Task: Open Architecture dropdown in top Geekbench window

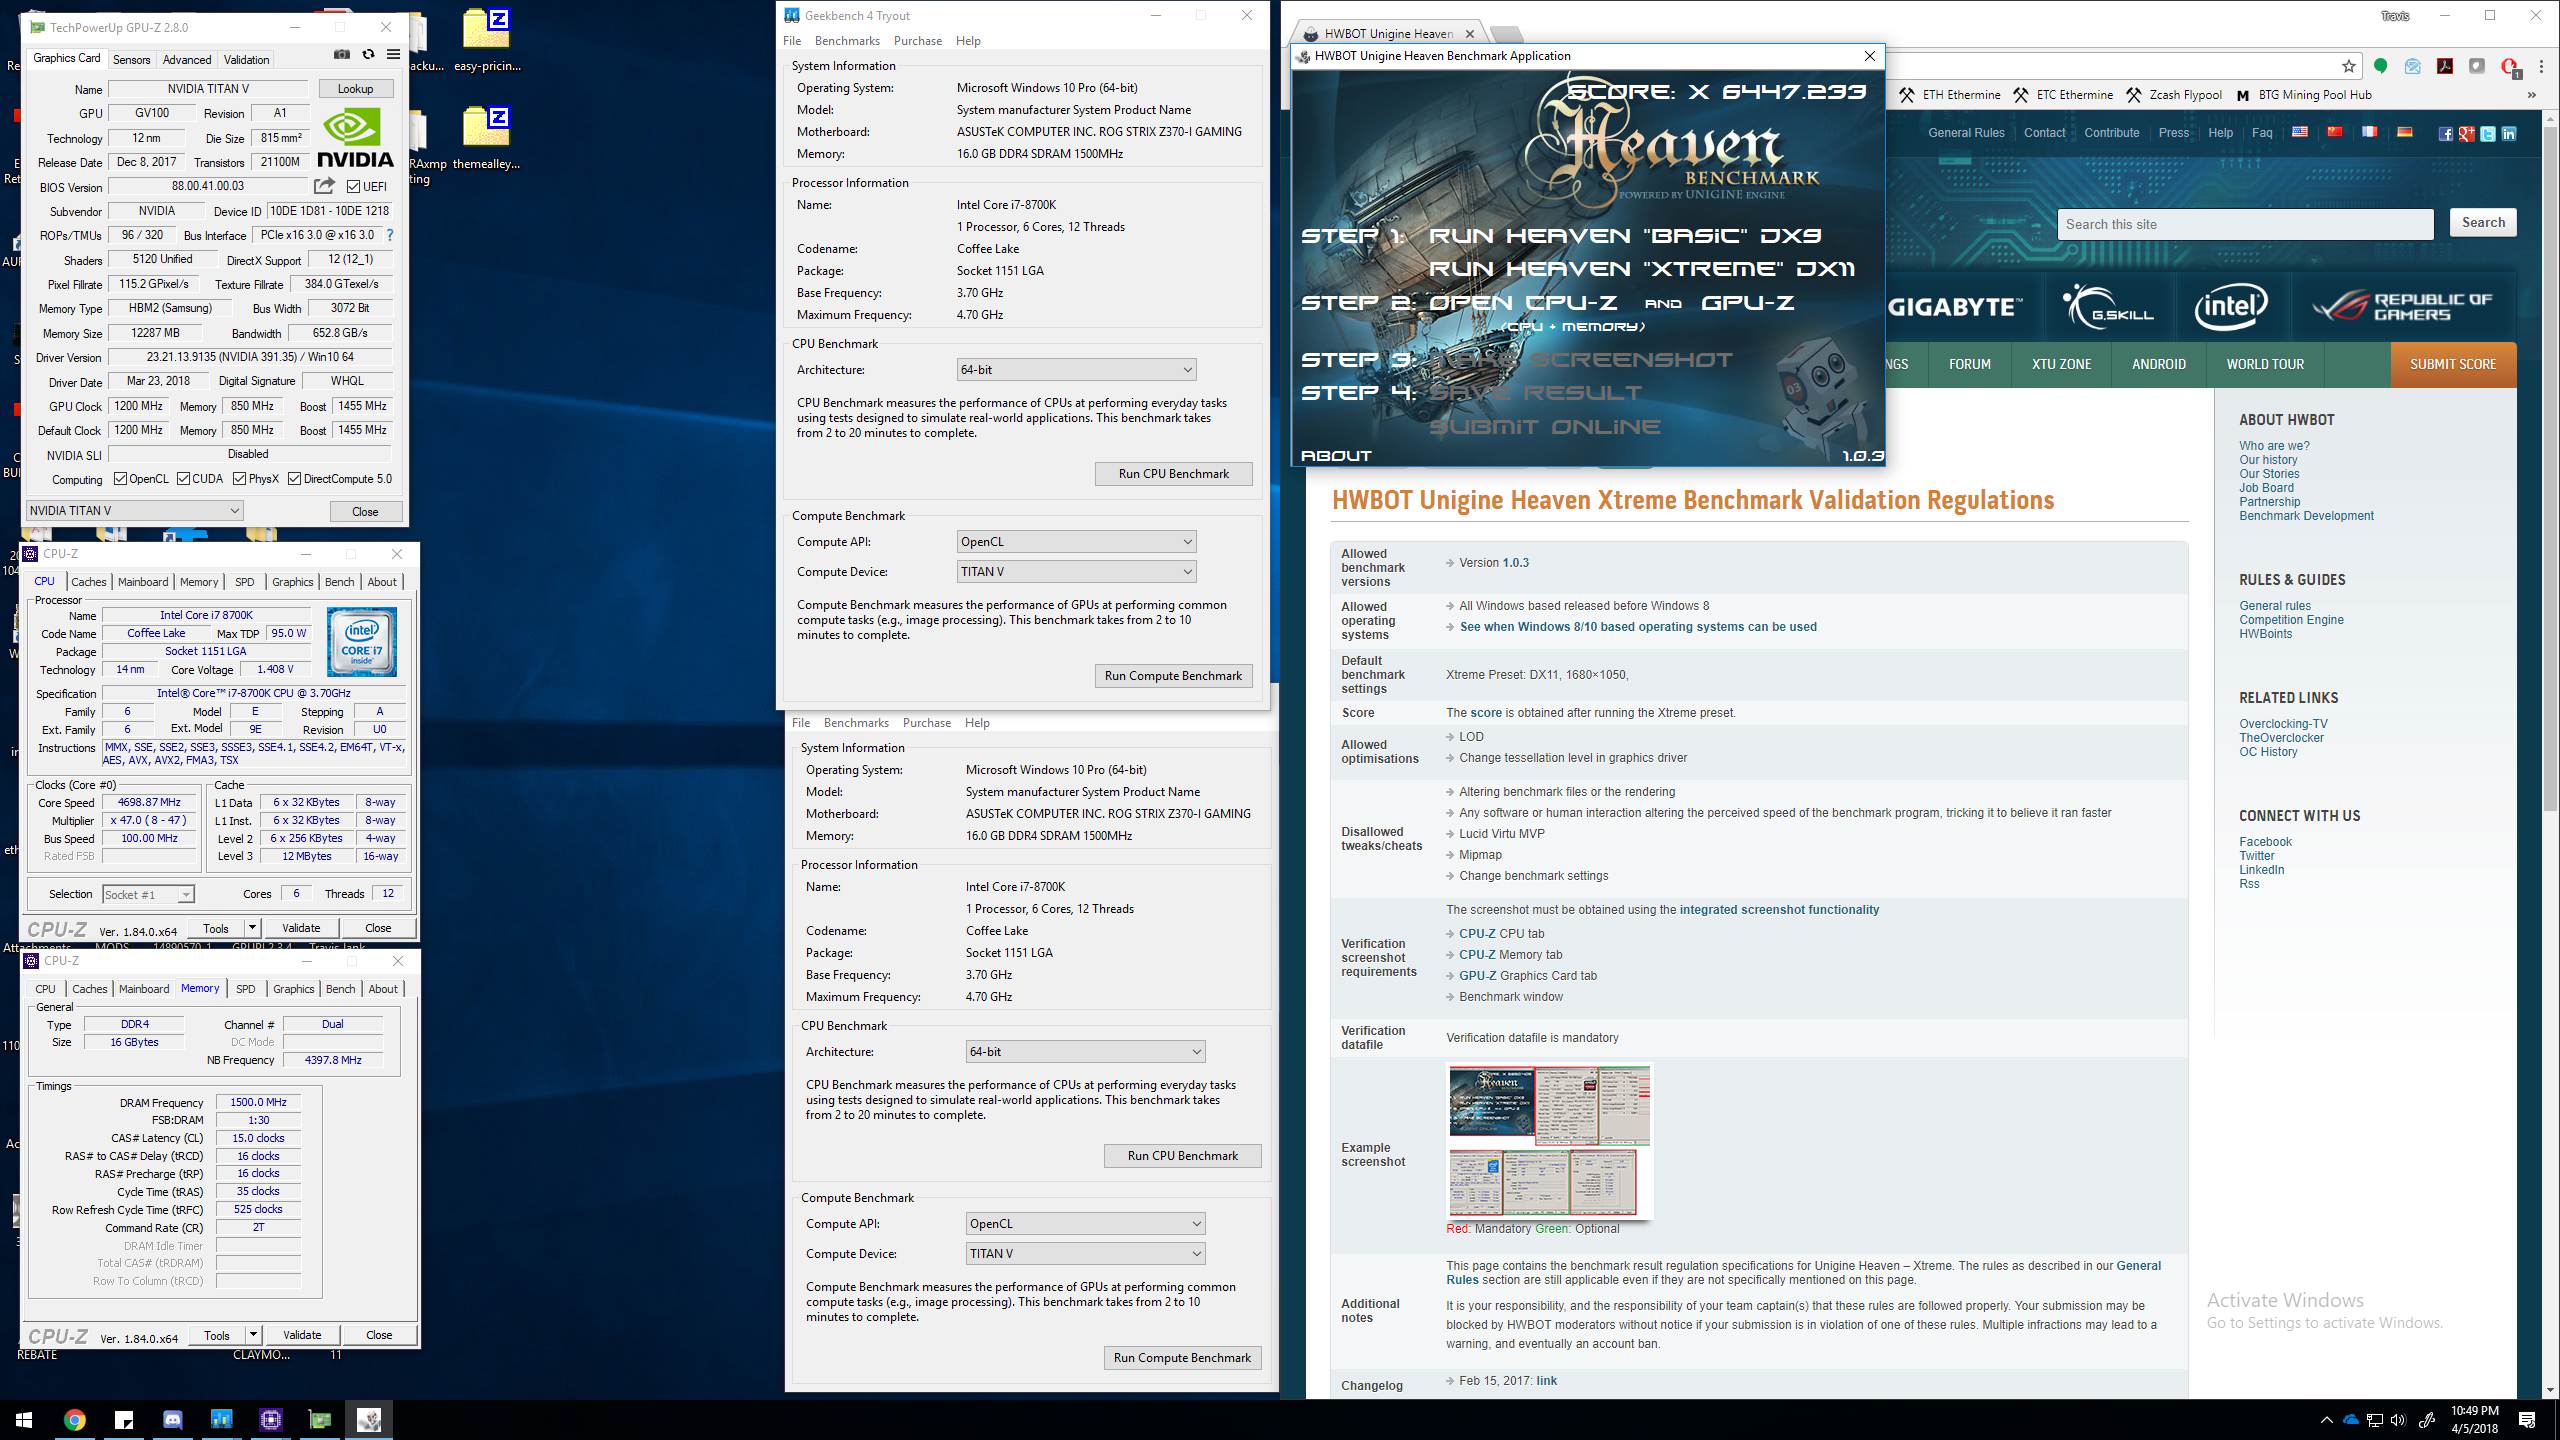Action: click(1076, 370)
